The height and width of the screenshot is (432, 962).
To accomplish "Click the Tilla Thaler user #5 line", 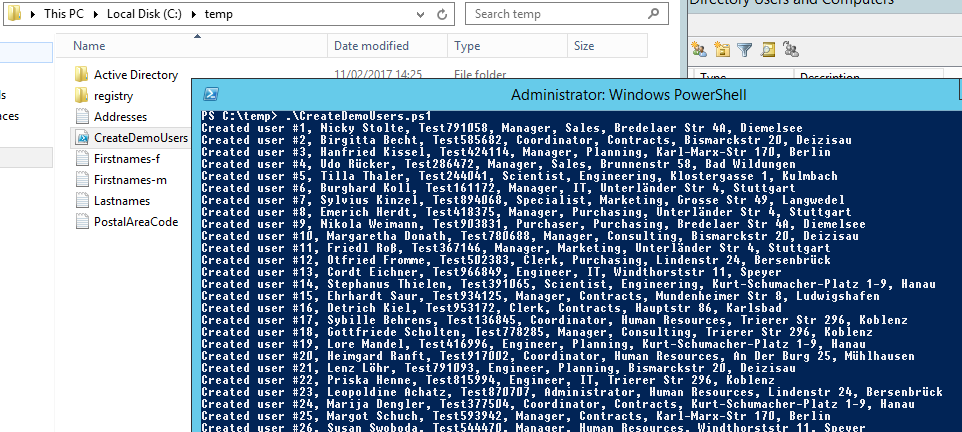I will [x=519, y=176].
